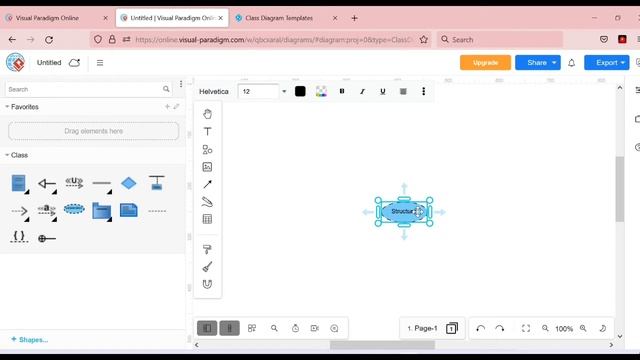Open the font size dropdown arrow
Image resolution: width=640 pixels, height=360 pixels.
(x=284, y=91)
